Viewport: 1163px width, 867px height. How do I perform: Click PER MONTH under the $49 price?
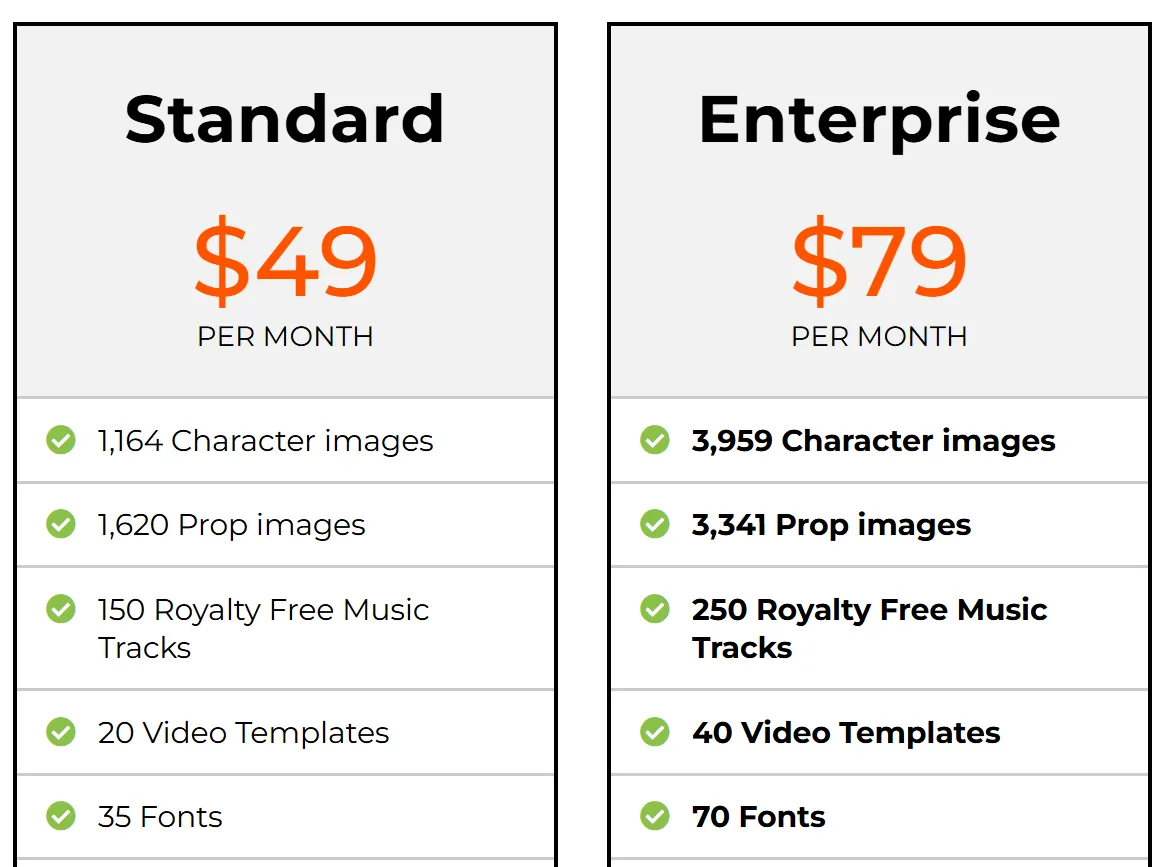[x=285, y=337]
